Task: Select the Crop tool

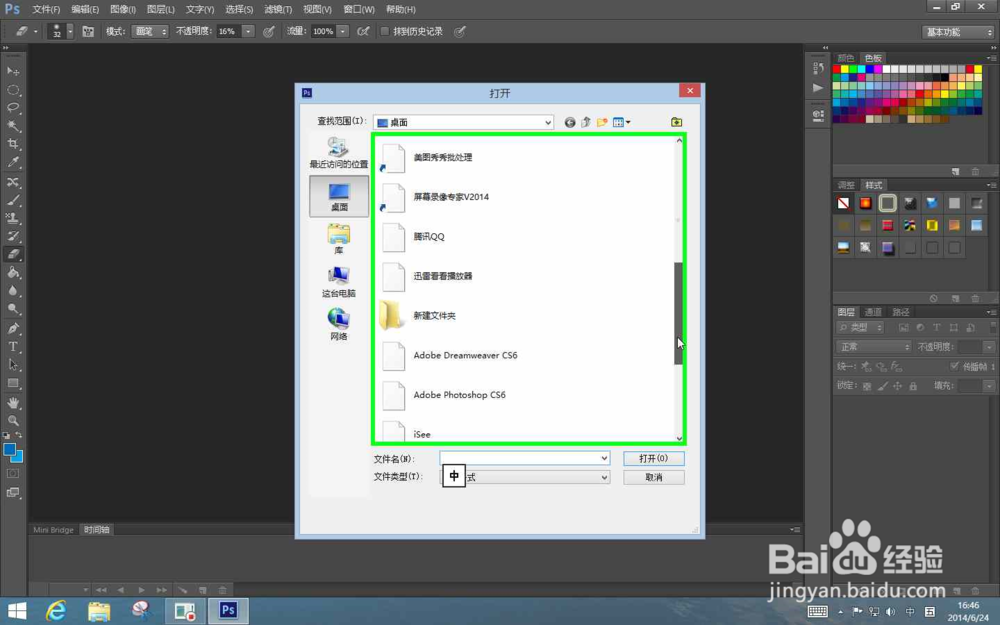Action: 13,143
